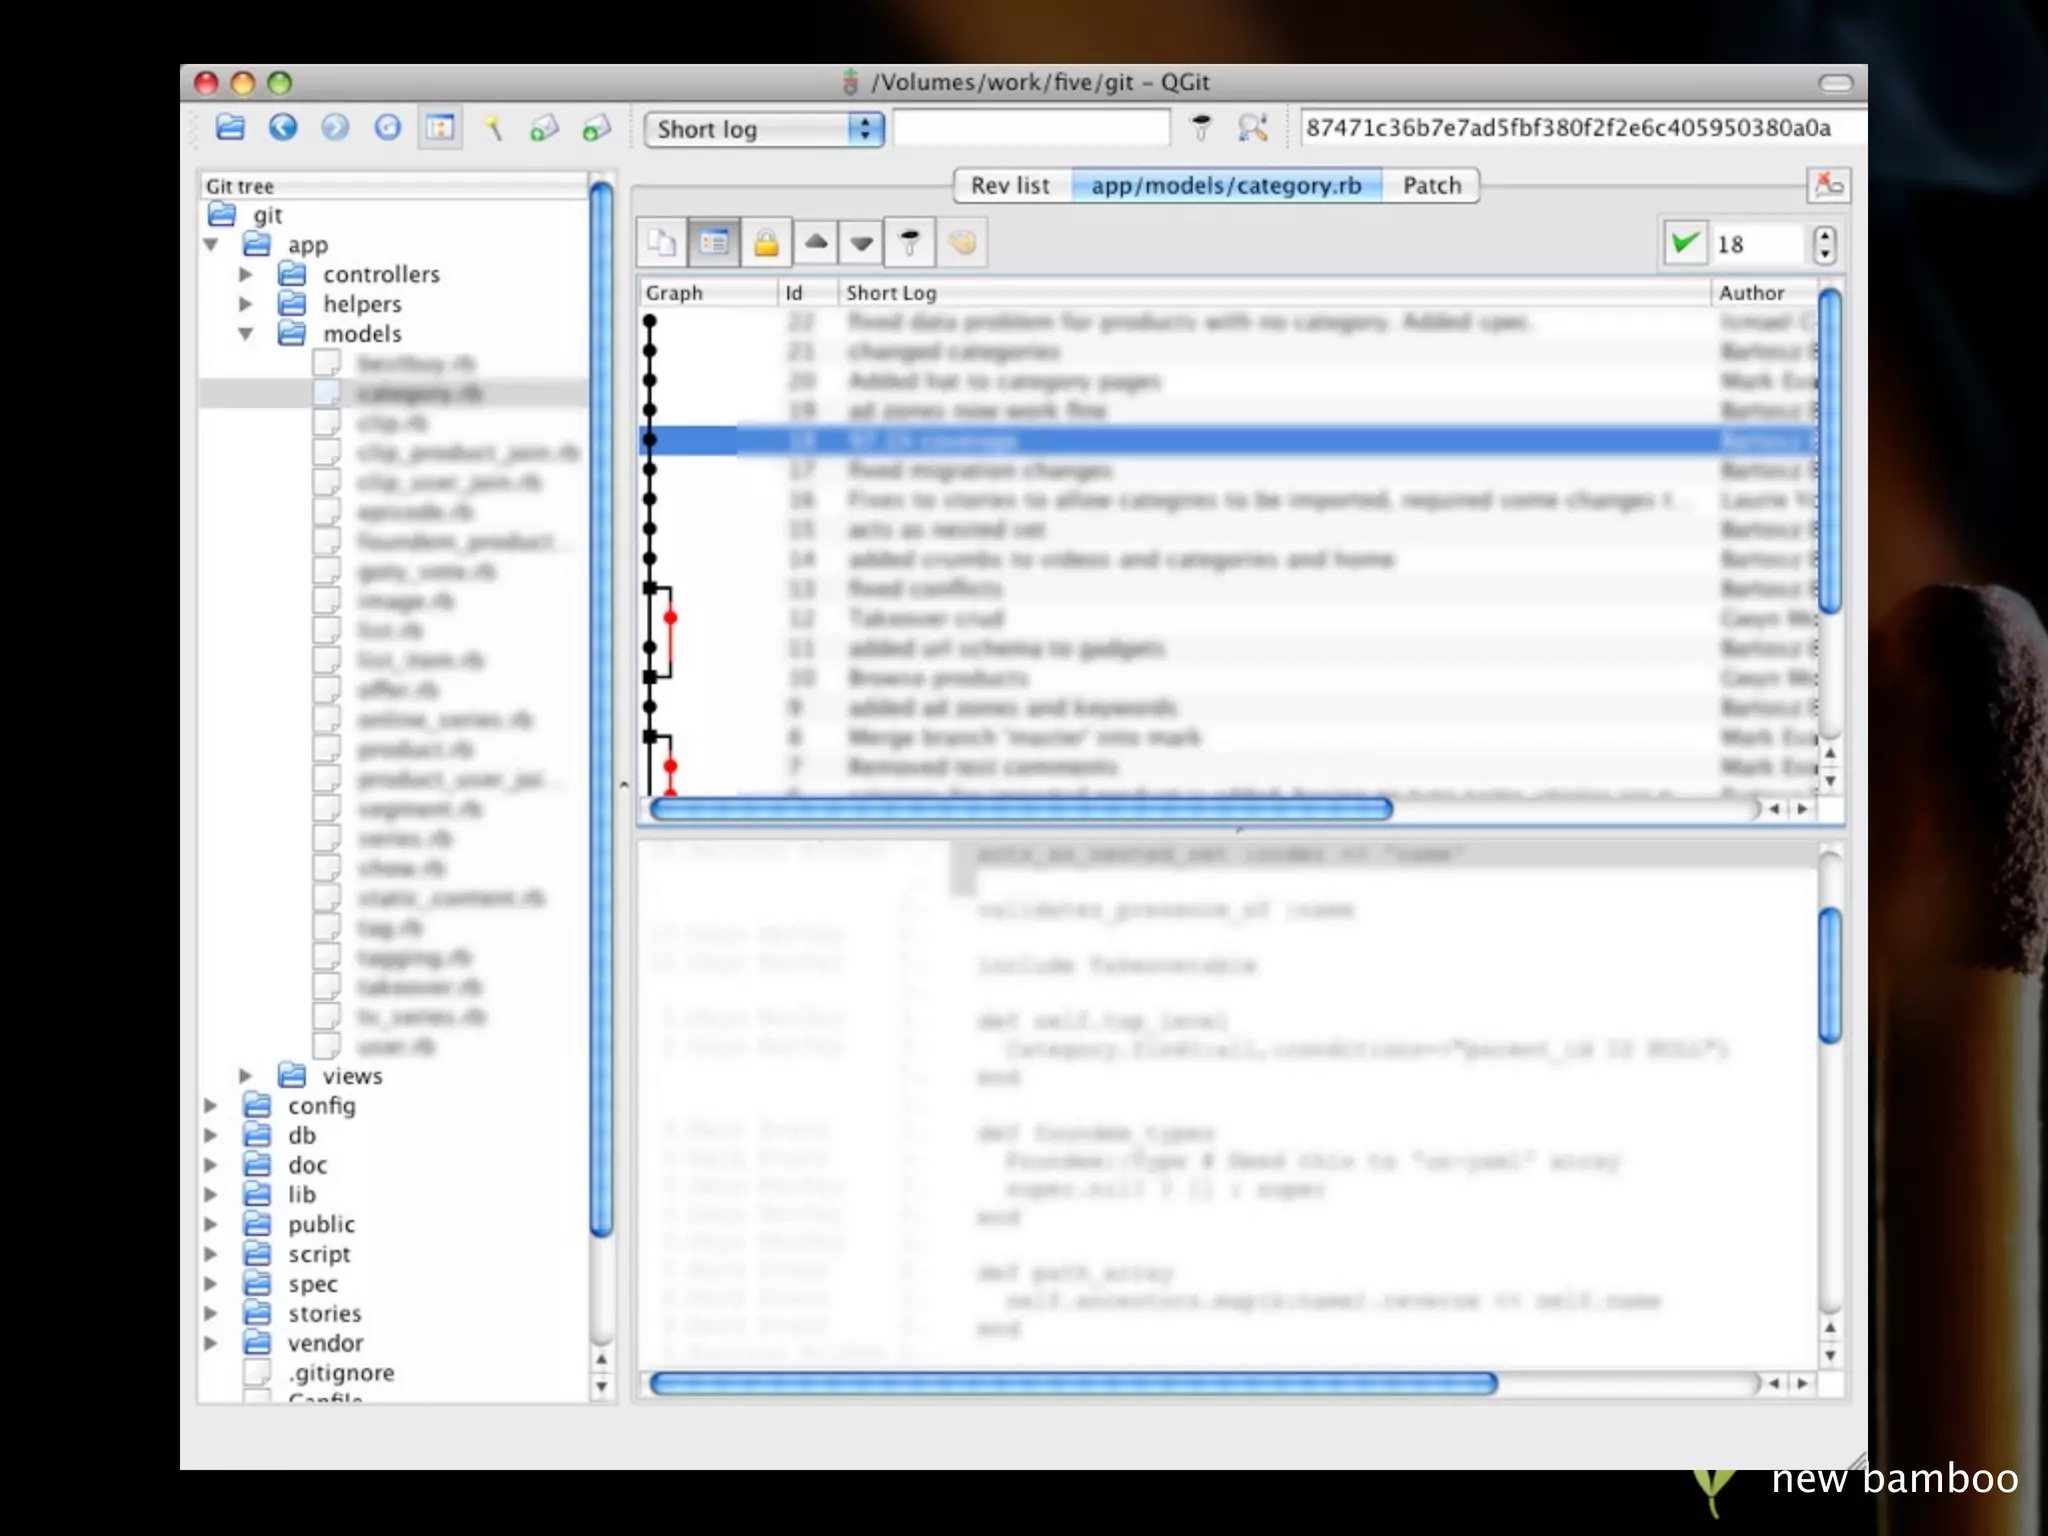Click the down arrow revision button

861,243
